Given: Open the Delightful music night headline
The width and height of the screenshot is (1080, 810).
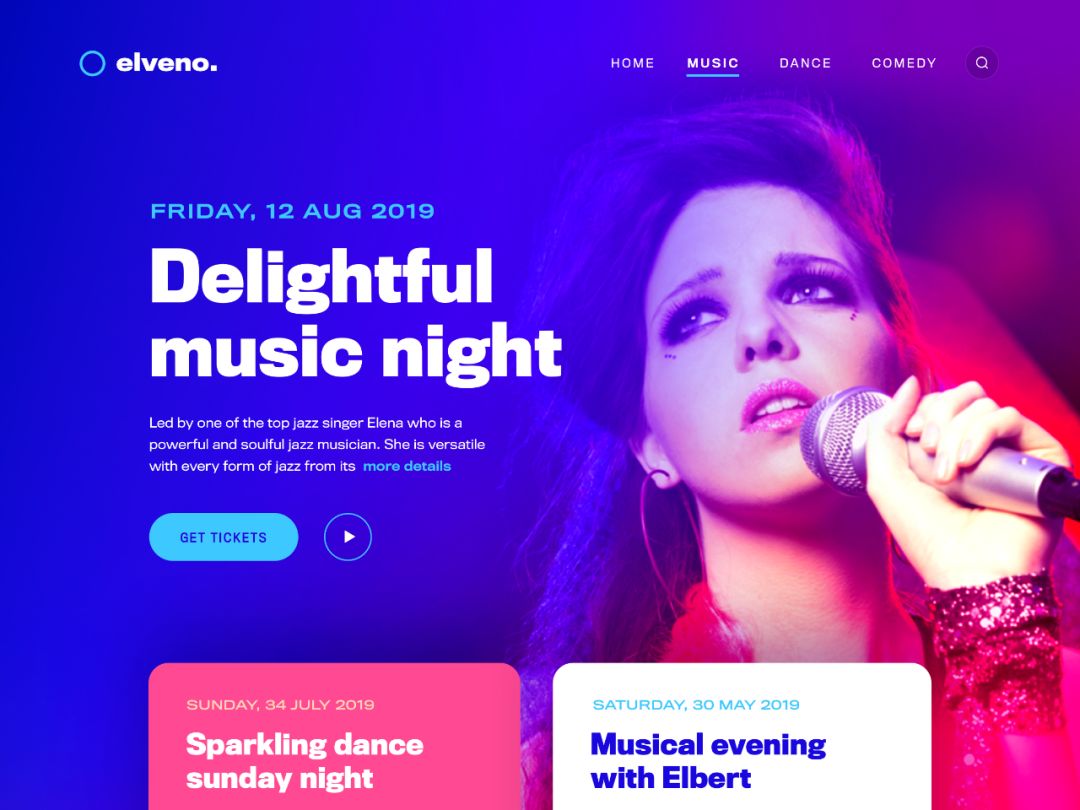Looking at the screenshot, I should point(355,313).
